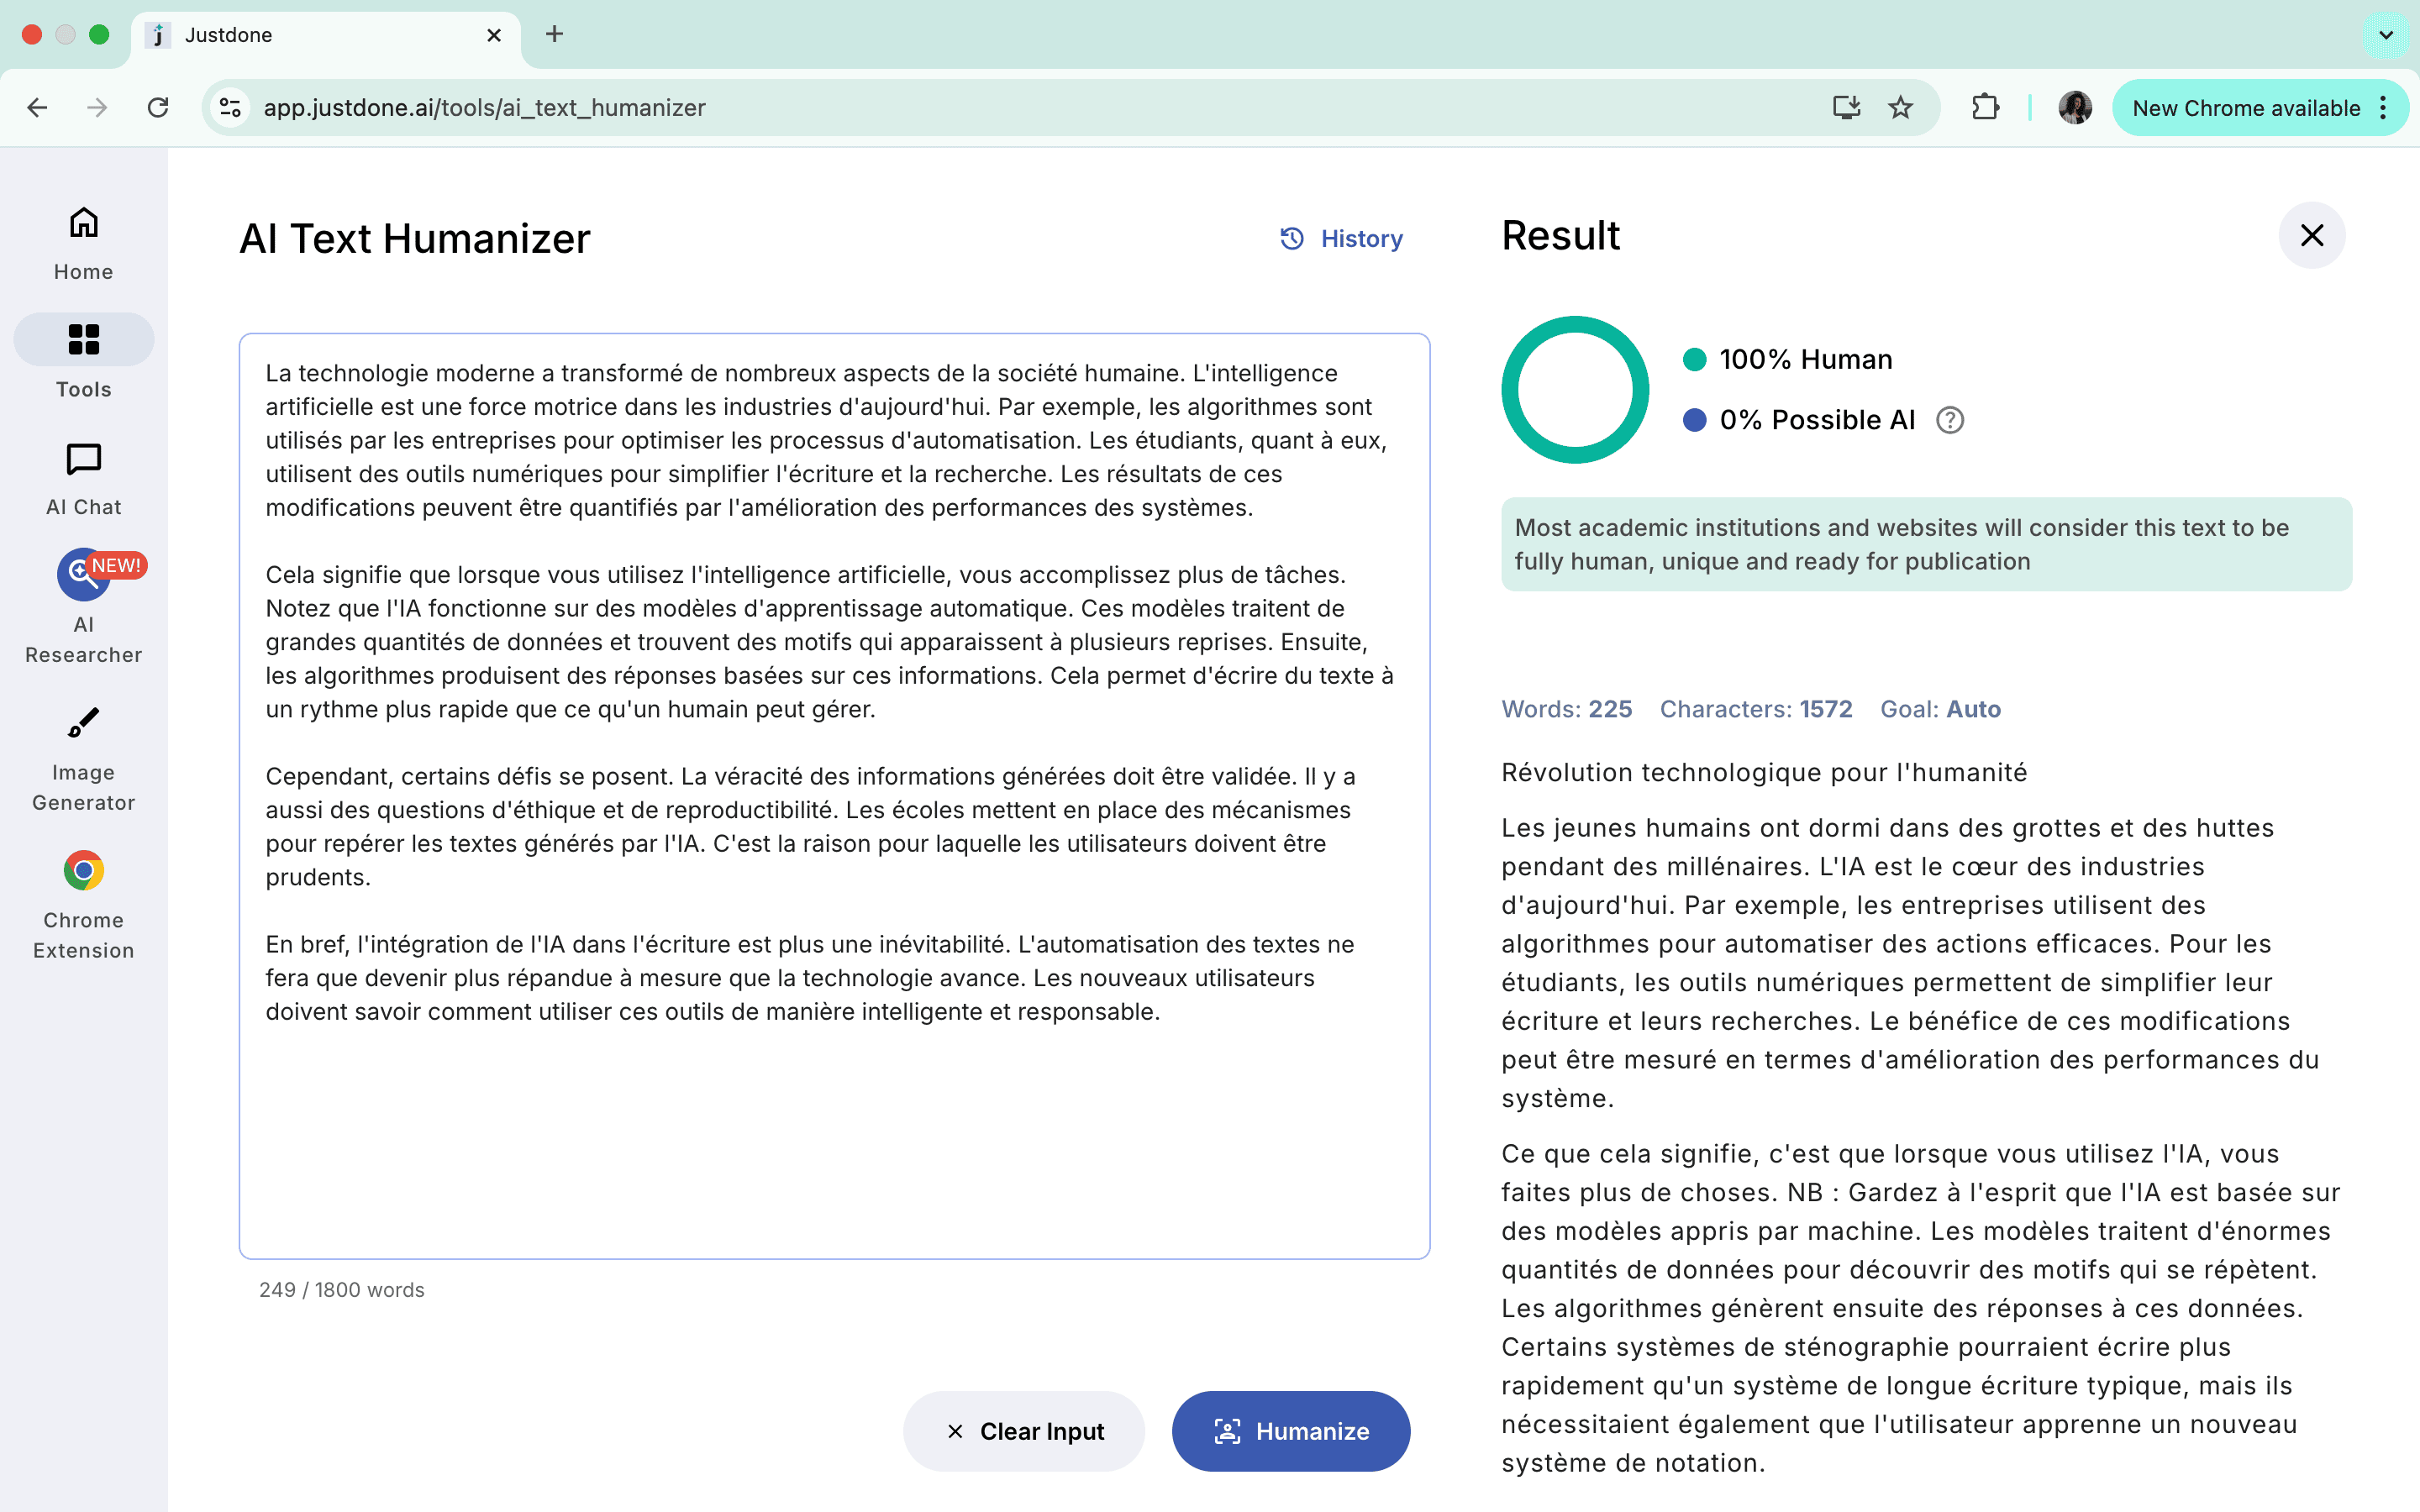2420x1512 pixels.
Task: Select the Tools grid icon
Action: point(84,339)
